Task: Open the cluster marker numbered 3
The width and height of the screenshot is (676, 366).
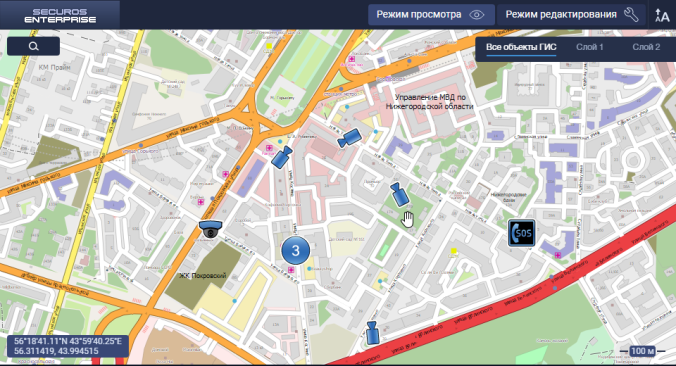Action: 295,250
